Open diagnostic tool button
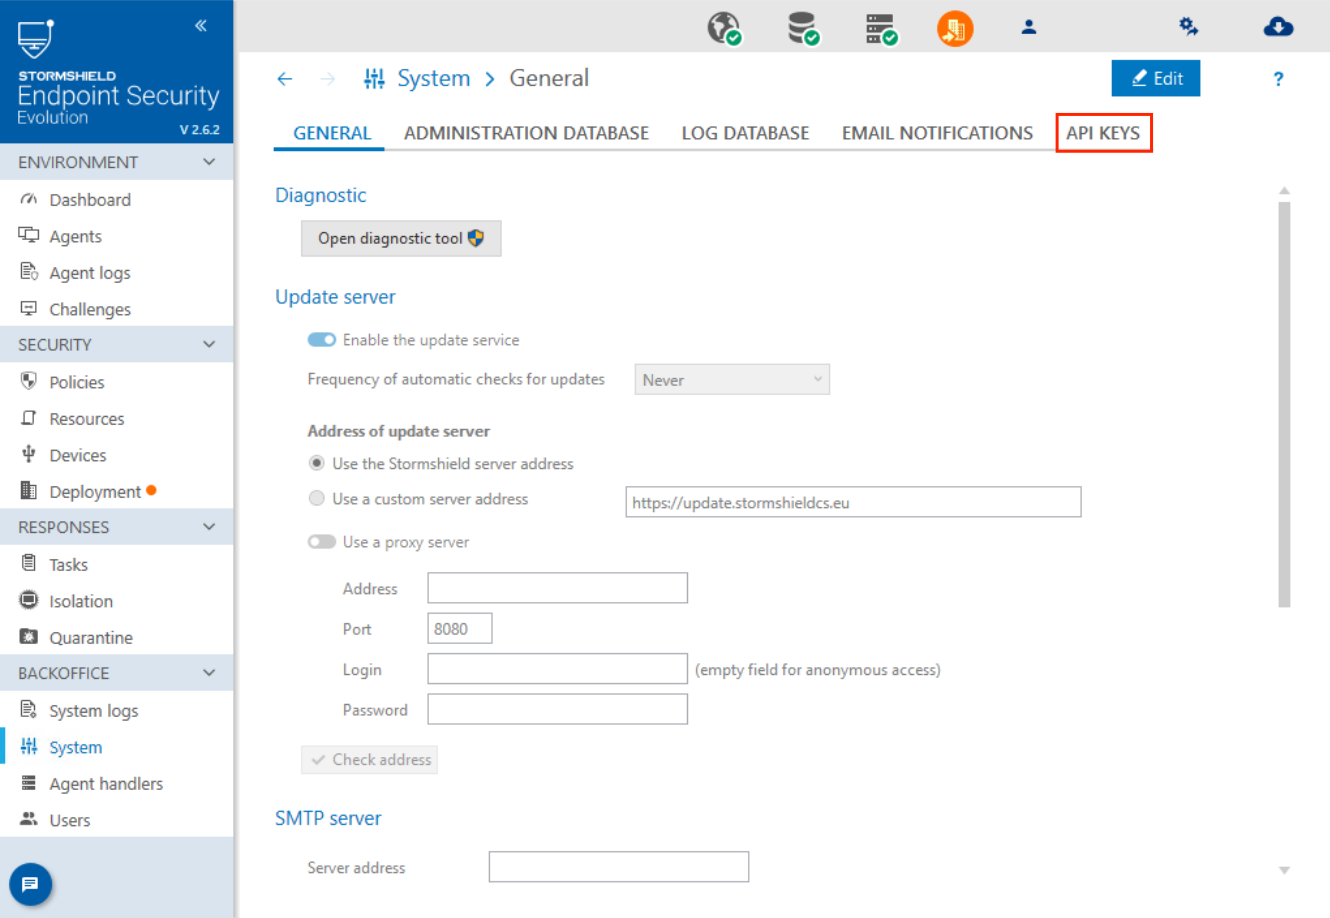 401,239
